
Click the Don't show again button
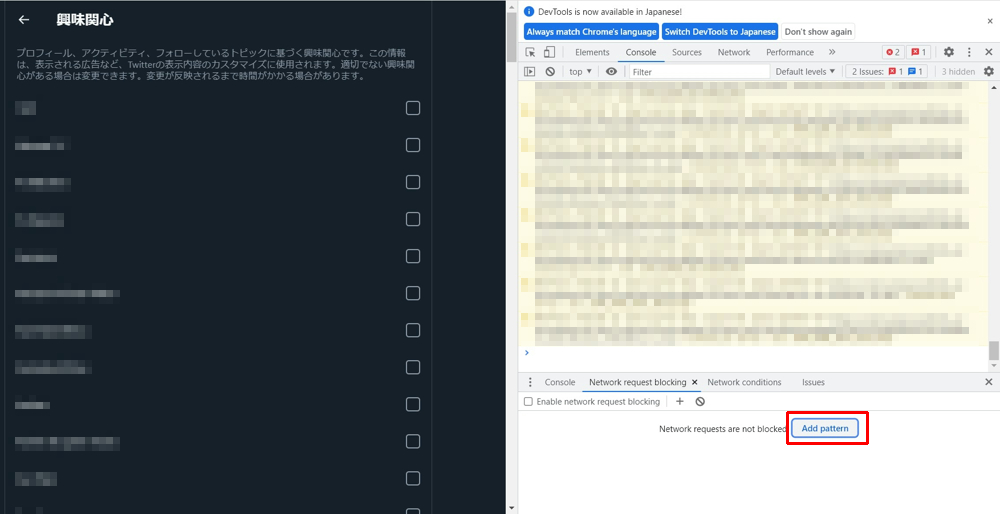[818, 31]
